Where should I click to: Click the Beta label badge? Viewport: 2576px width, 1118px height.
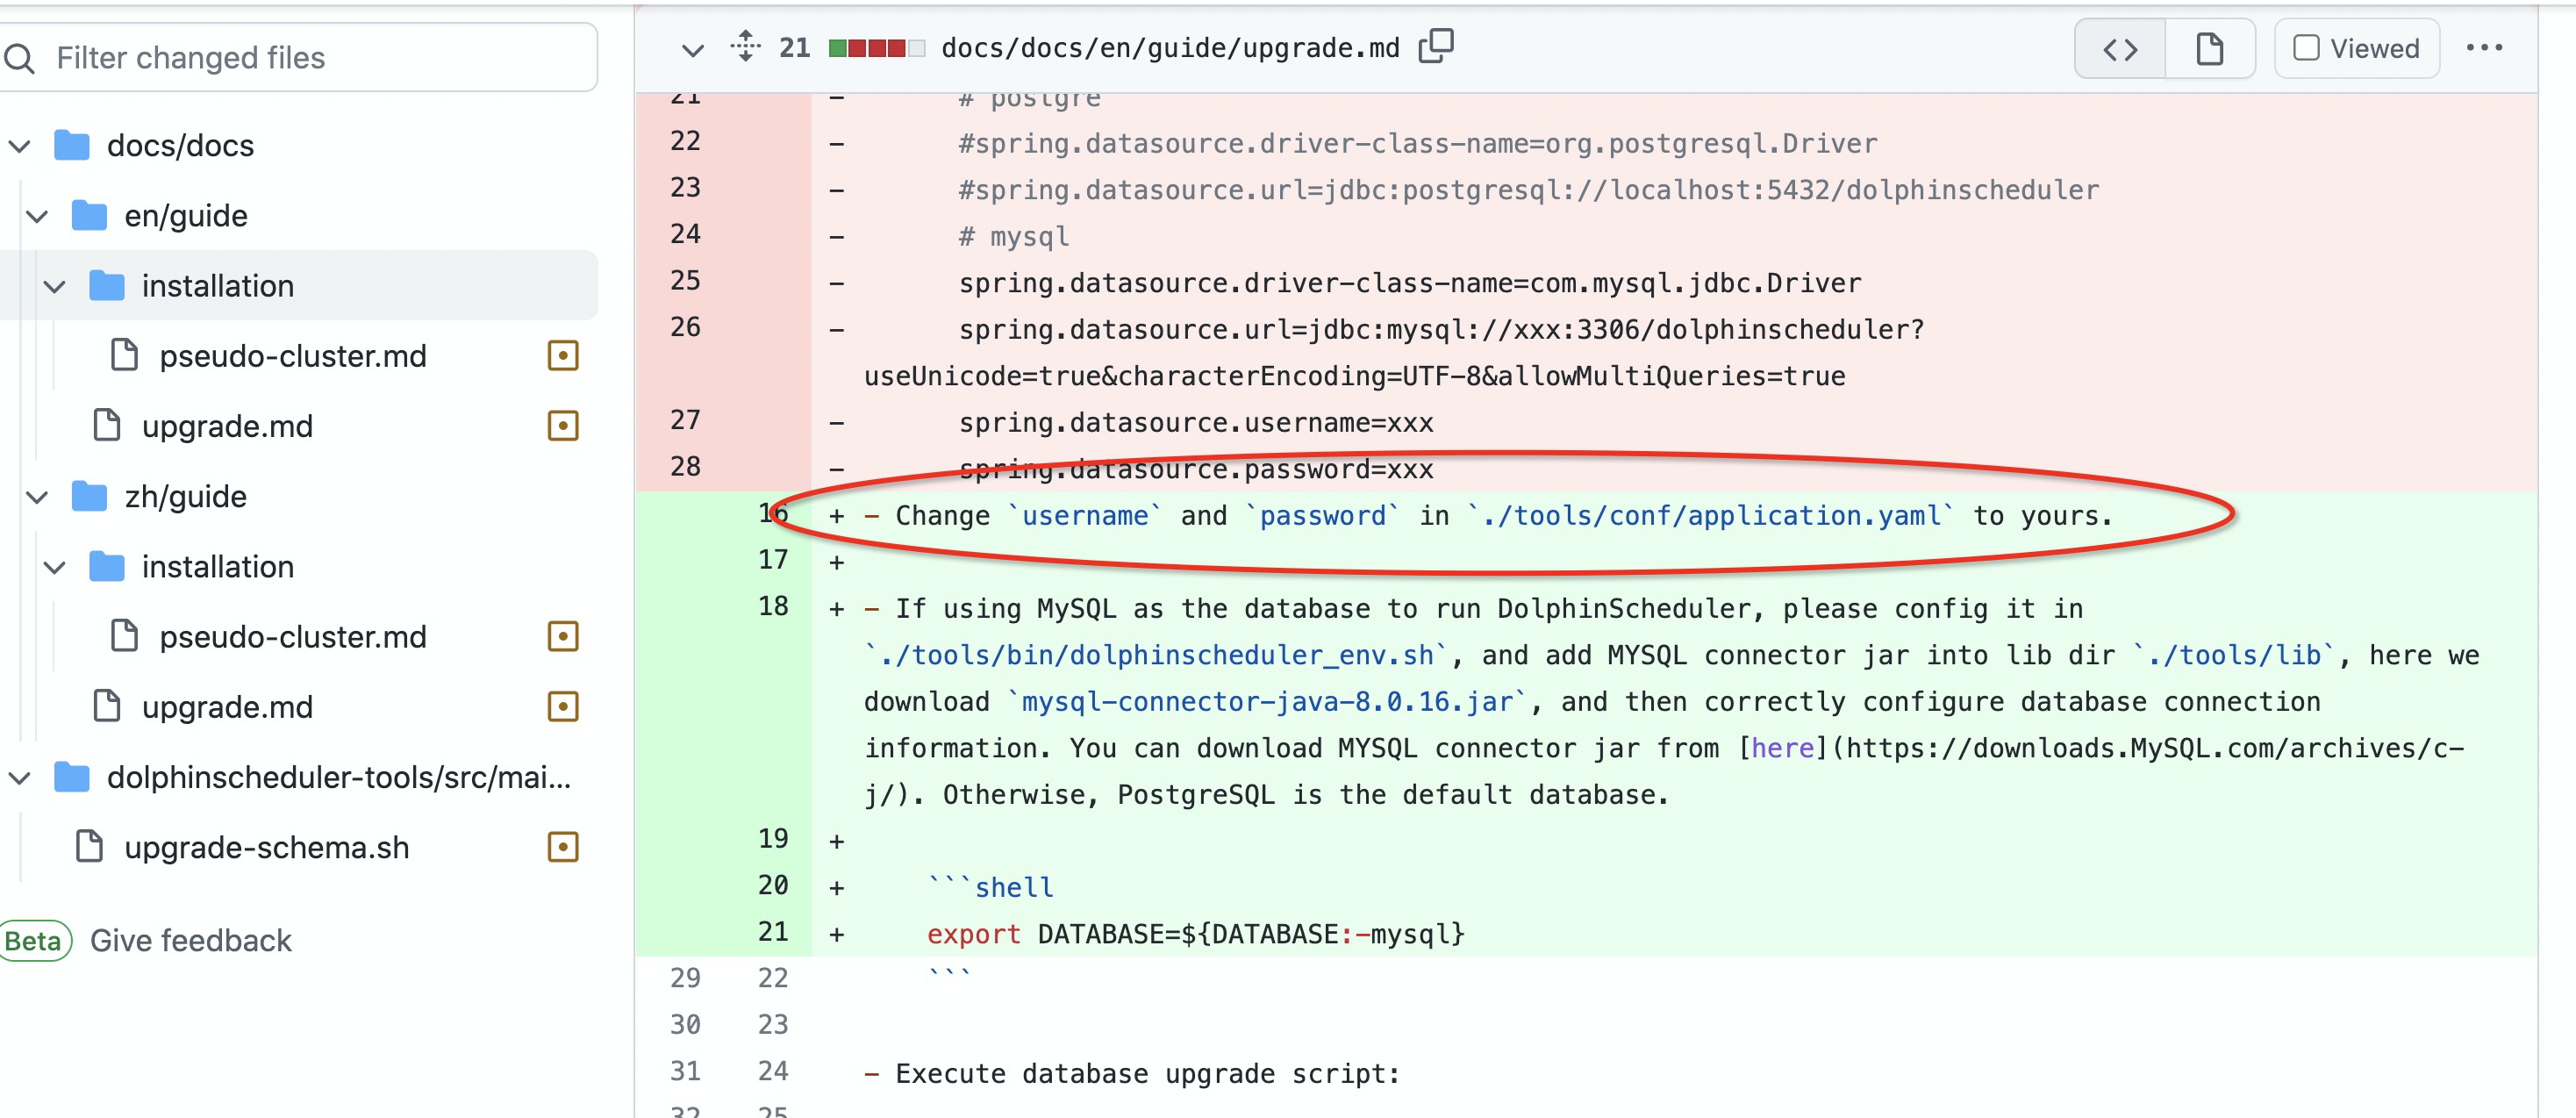(34, 941)
